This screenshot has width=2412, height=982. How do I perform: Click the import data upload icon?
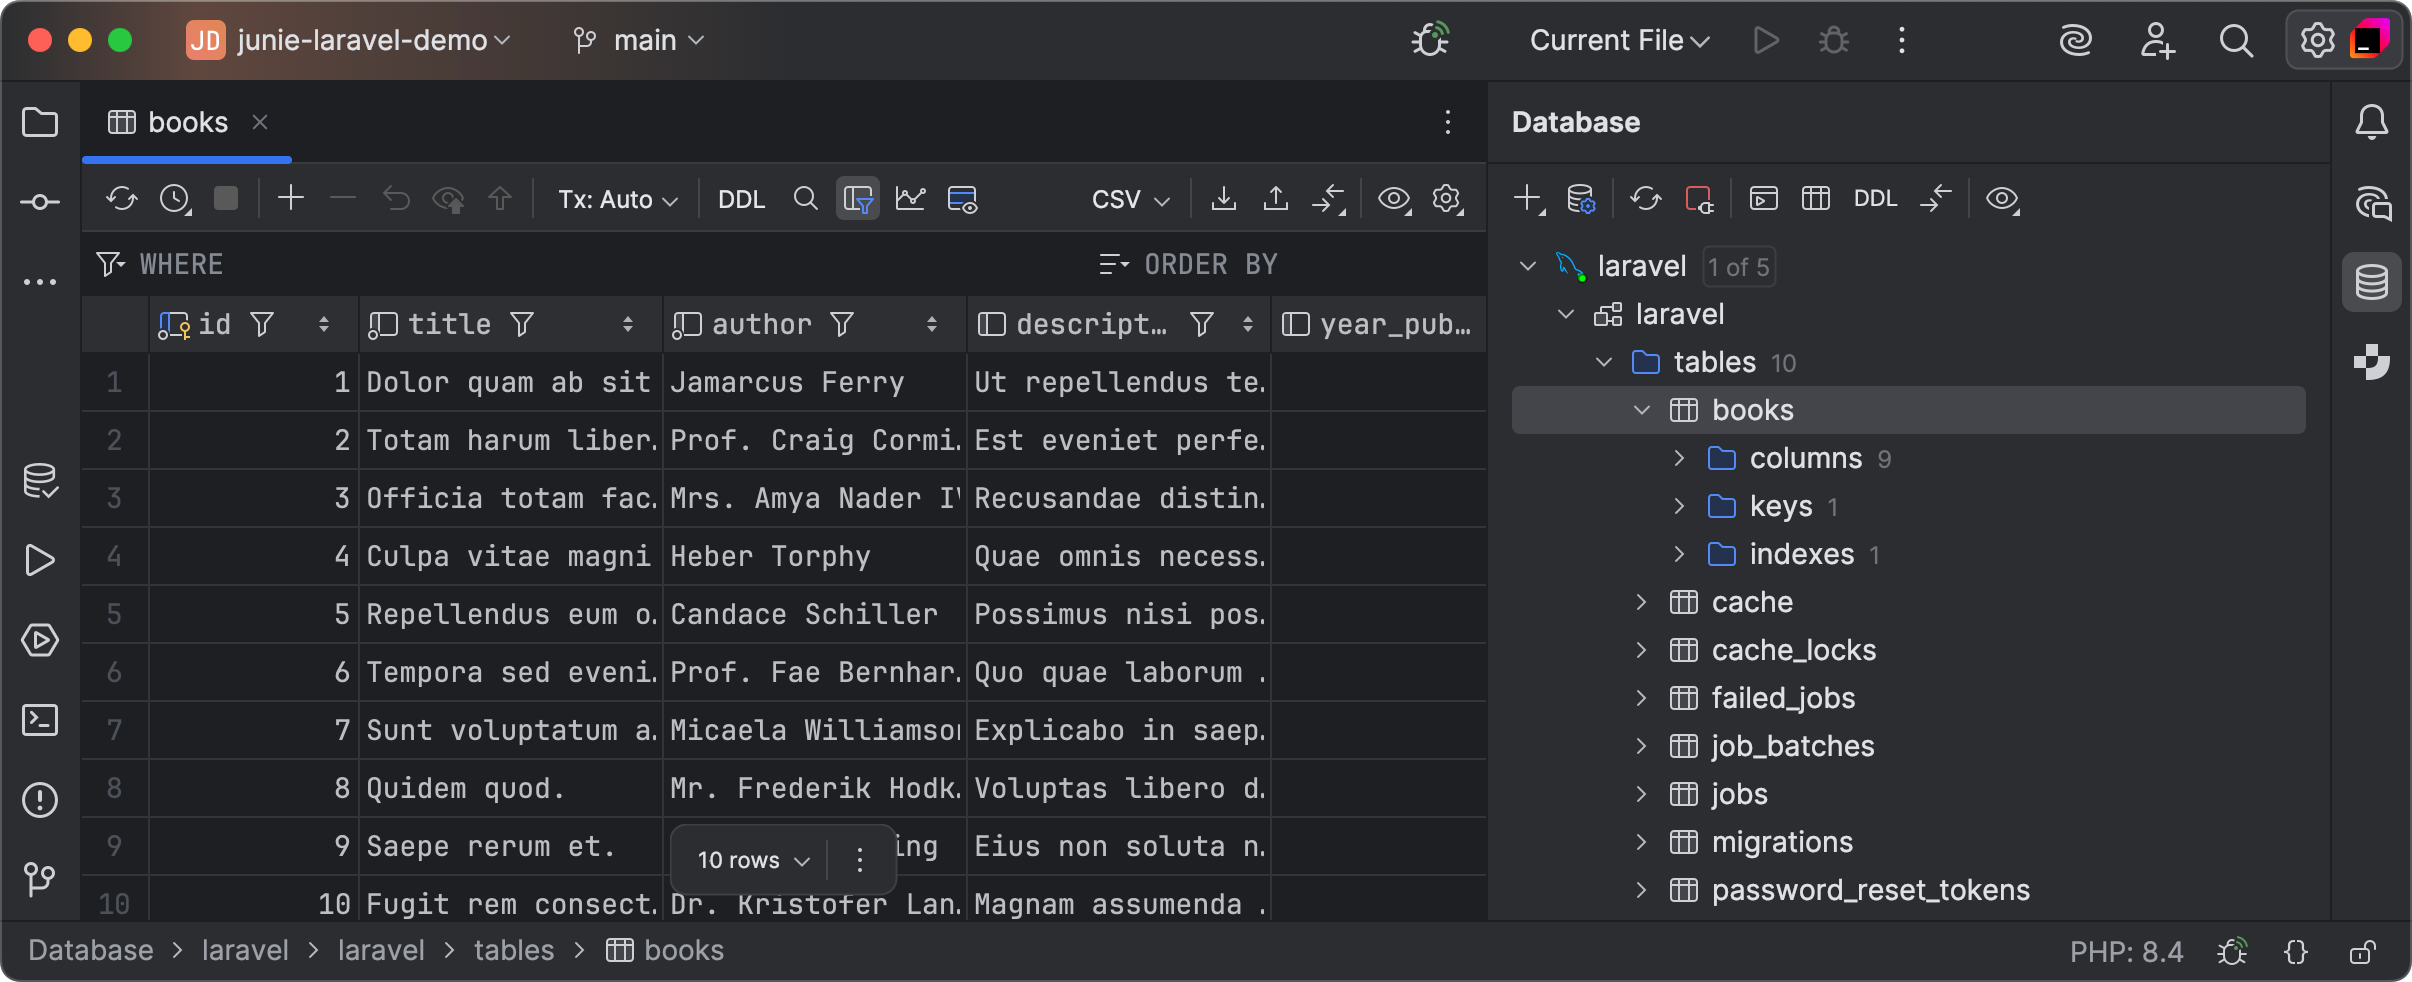click(1275, 198)
